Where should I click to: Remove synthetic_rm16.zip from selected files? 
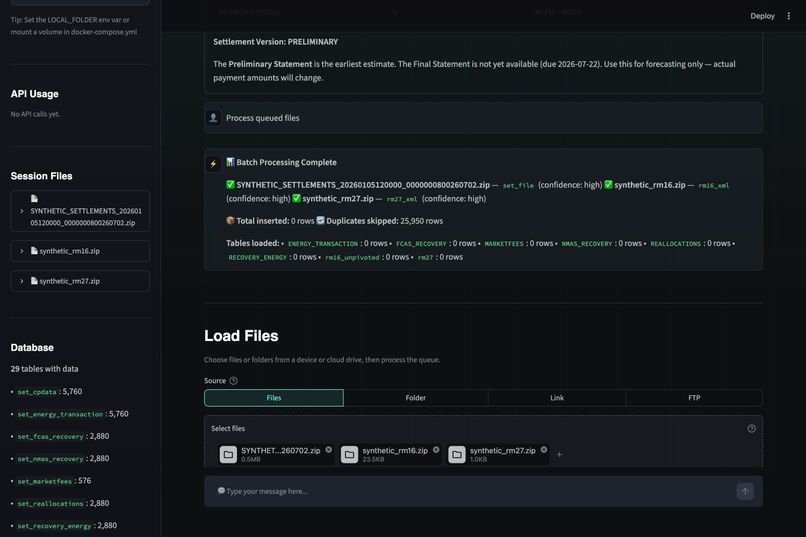coord(436,450)
